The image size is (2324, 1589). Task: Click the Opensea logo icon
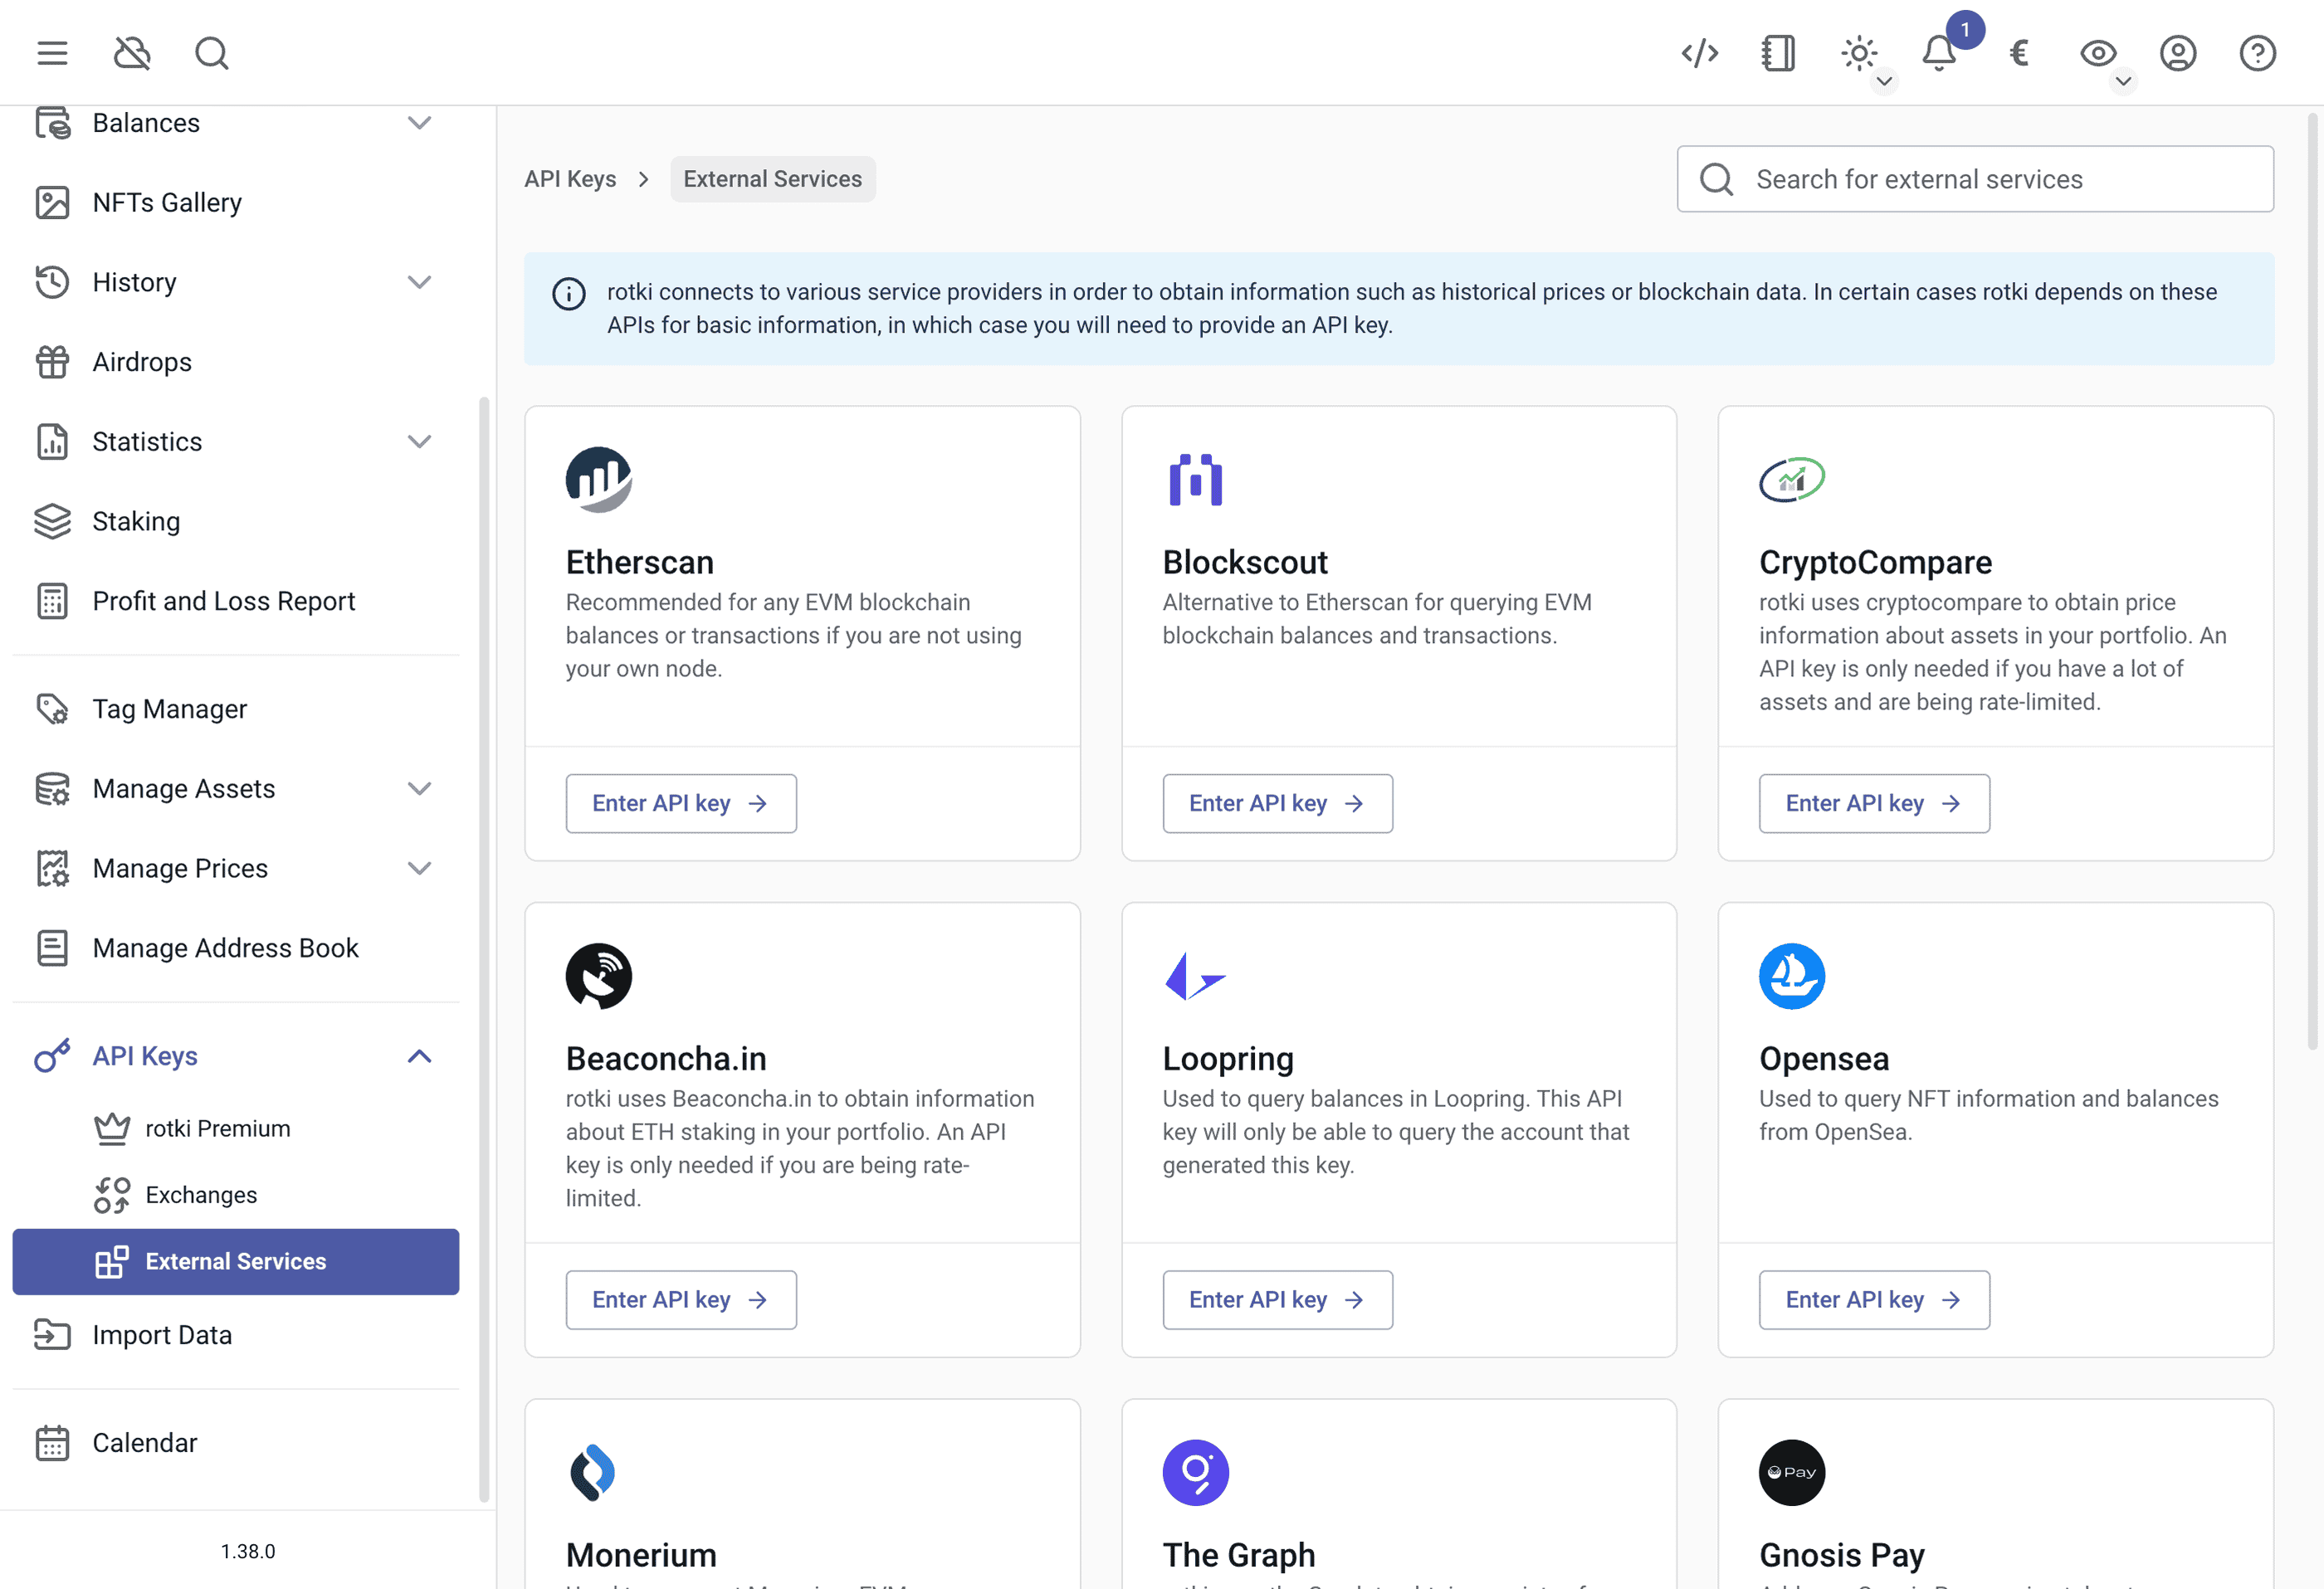(1792, 976)
